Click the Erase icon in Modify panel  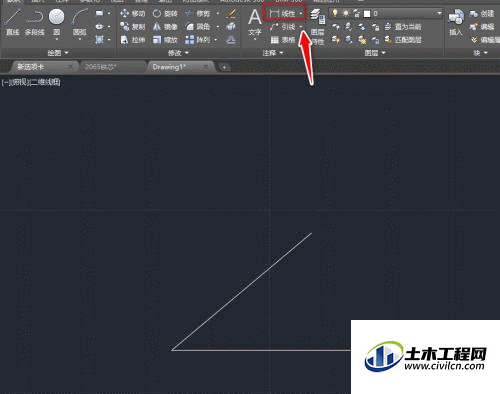(x=231, y=13)
